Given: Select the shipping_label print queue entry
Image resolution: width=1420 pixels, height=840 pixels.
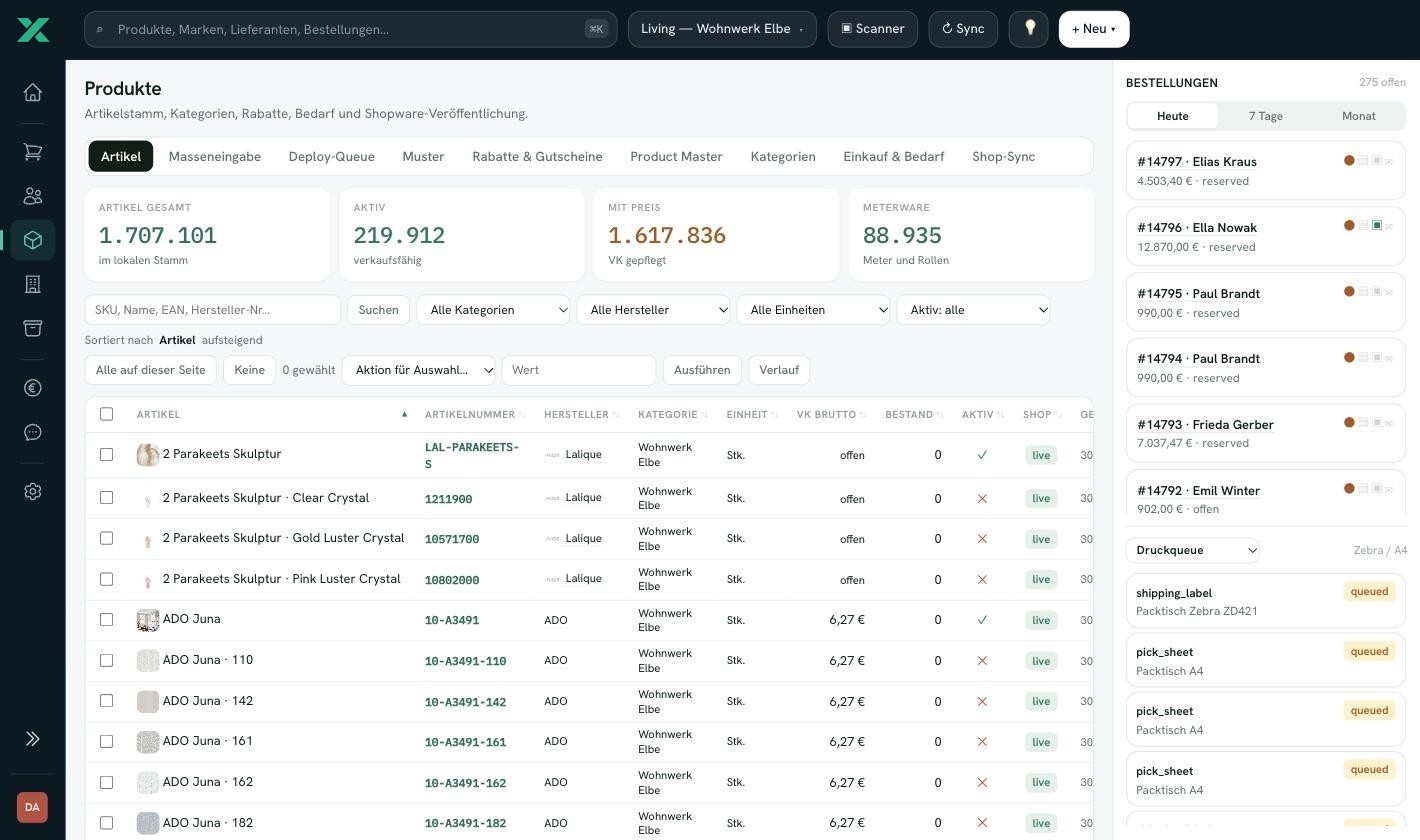Looking at the screenshot, I should pyautogui.click(x=1266, y=601).
